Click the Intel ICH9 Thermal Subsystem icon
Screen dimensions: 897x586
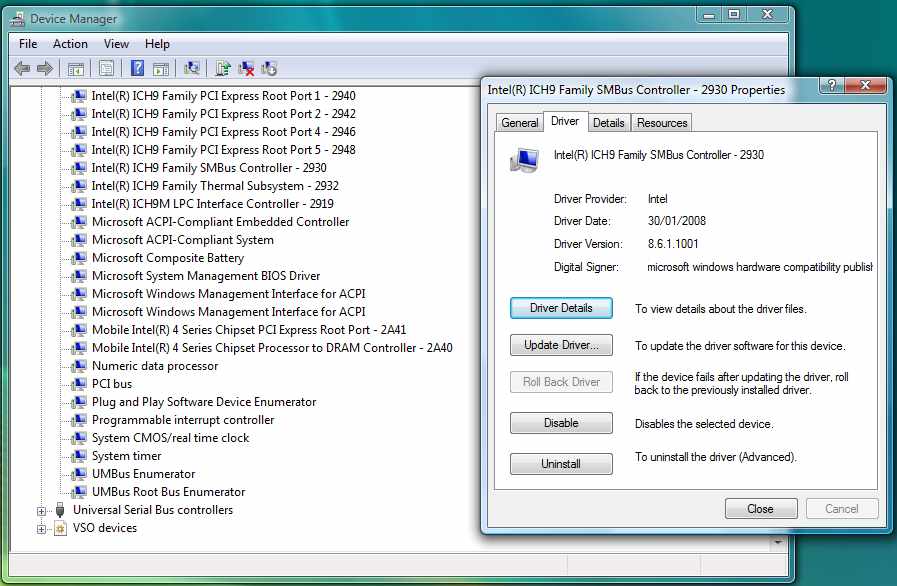coord(79,186)
